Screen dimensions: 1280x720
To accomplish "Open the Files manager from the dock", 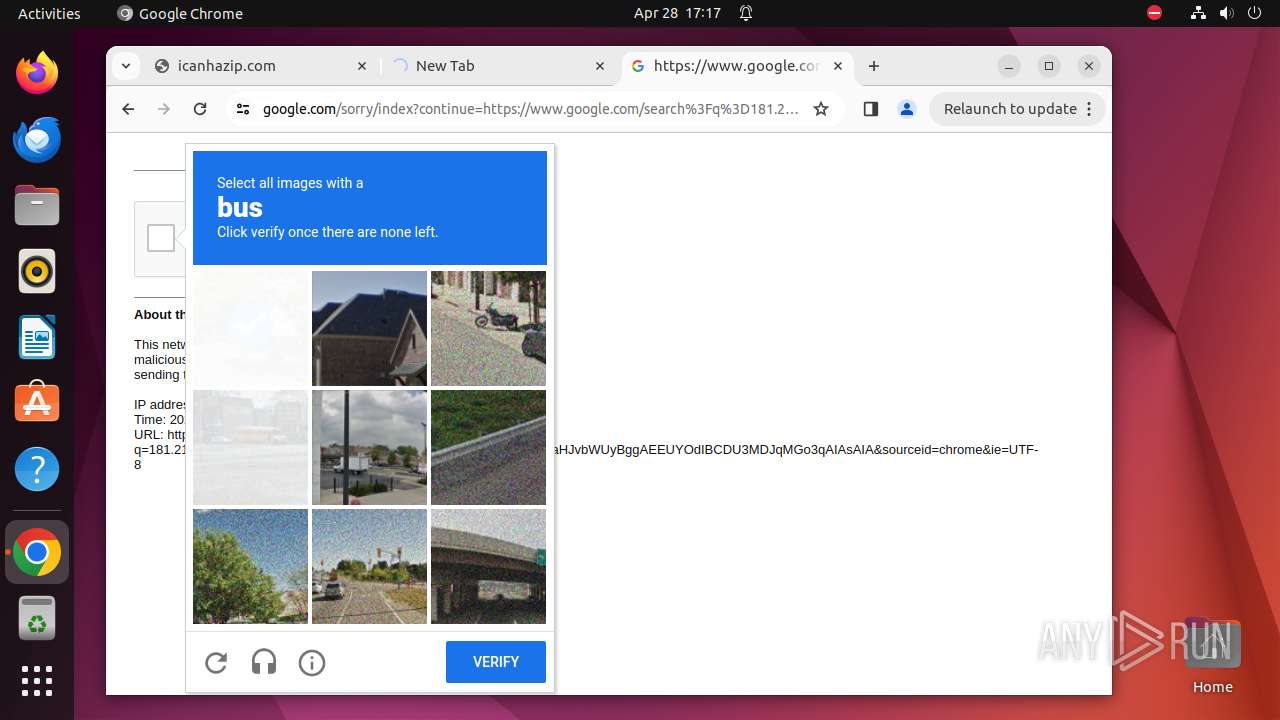I will click(37, 205).
